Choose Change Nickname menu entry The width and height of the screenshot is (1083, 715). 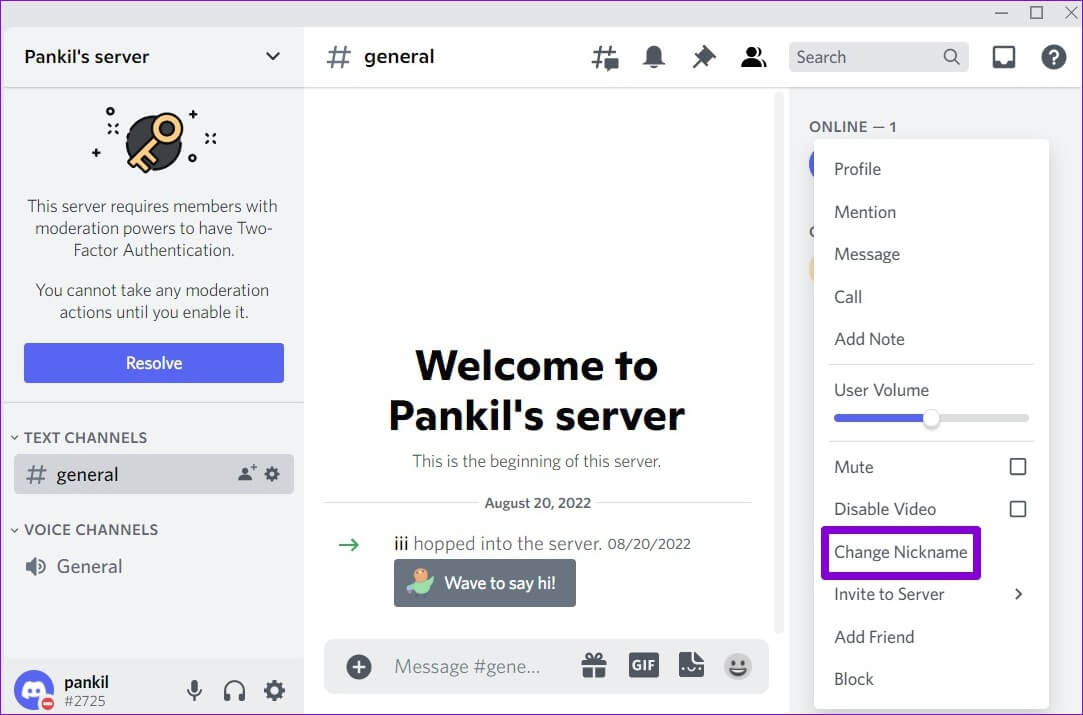pos(901,553)
